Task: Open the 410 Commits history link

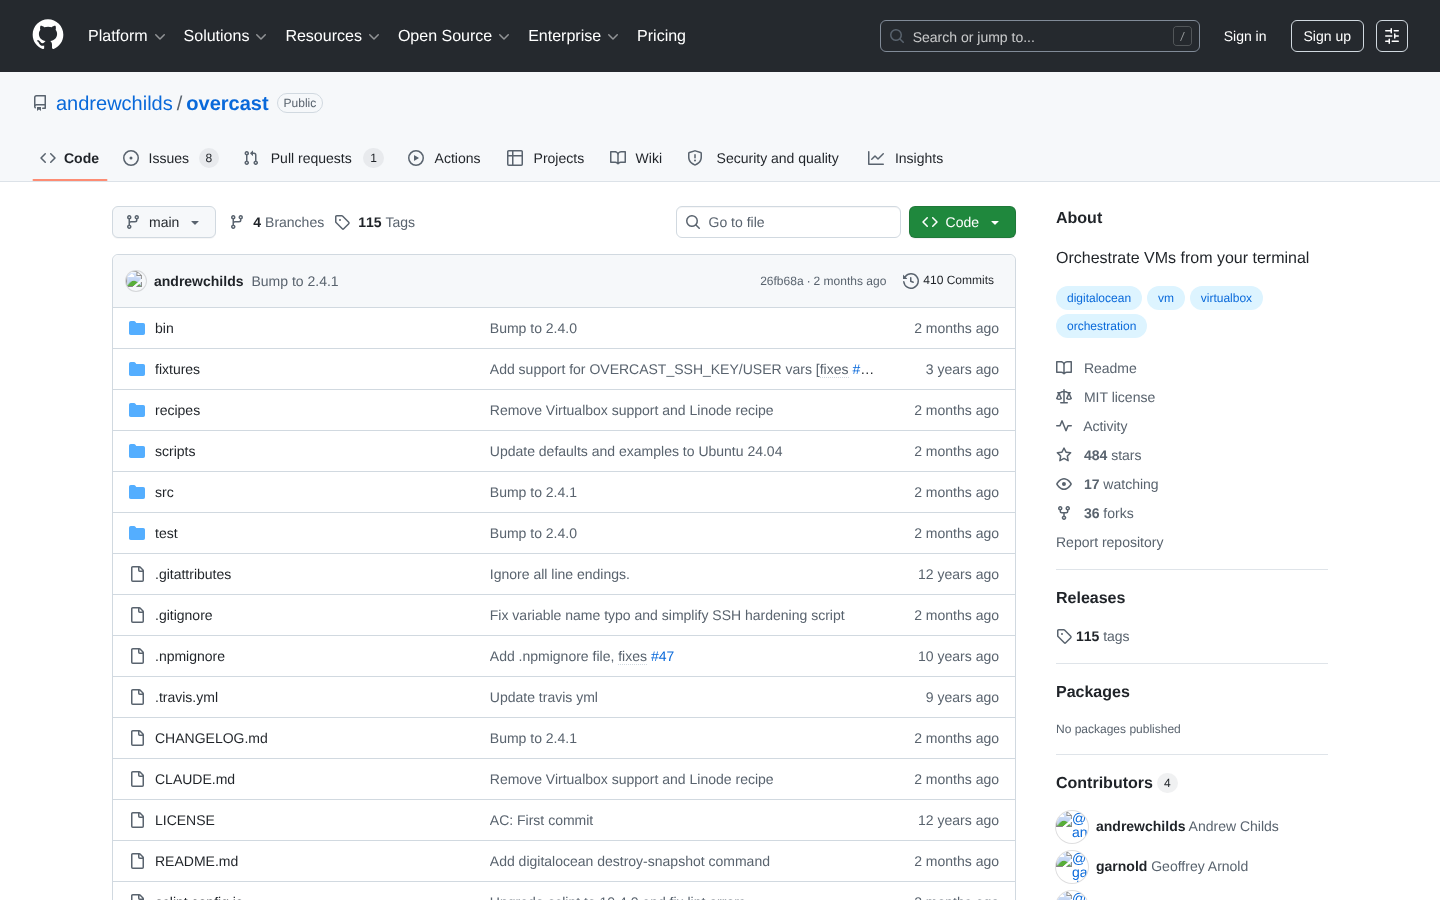Action: [948, 281]
